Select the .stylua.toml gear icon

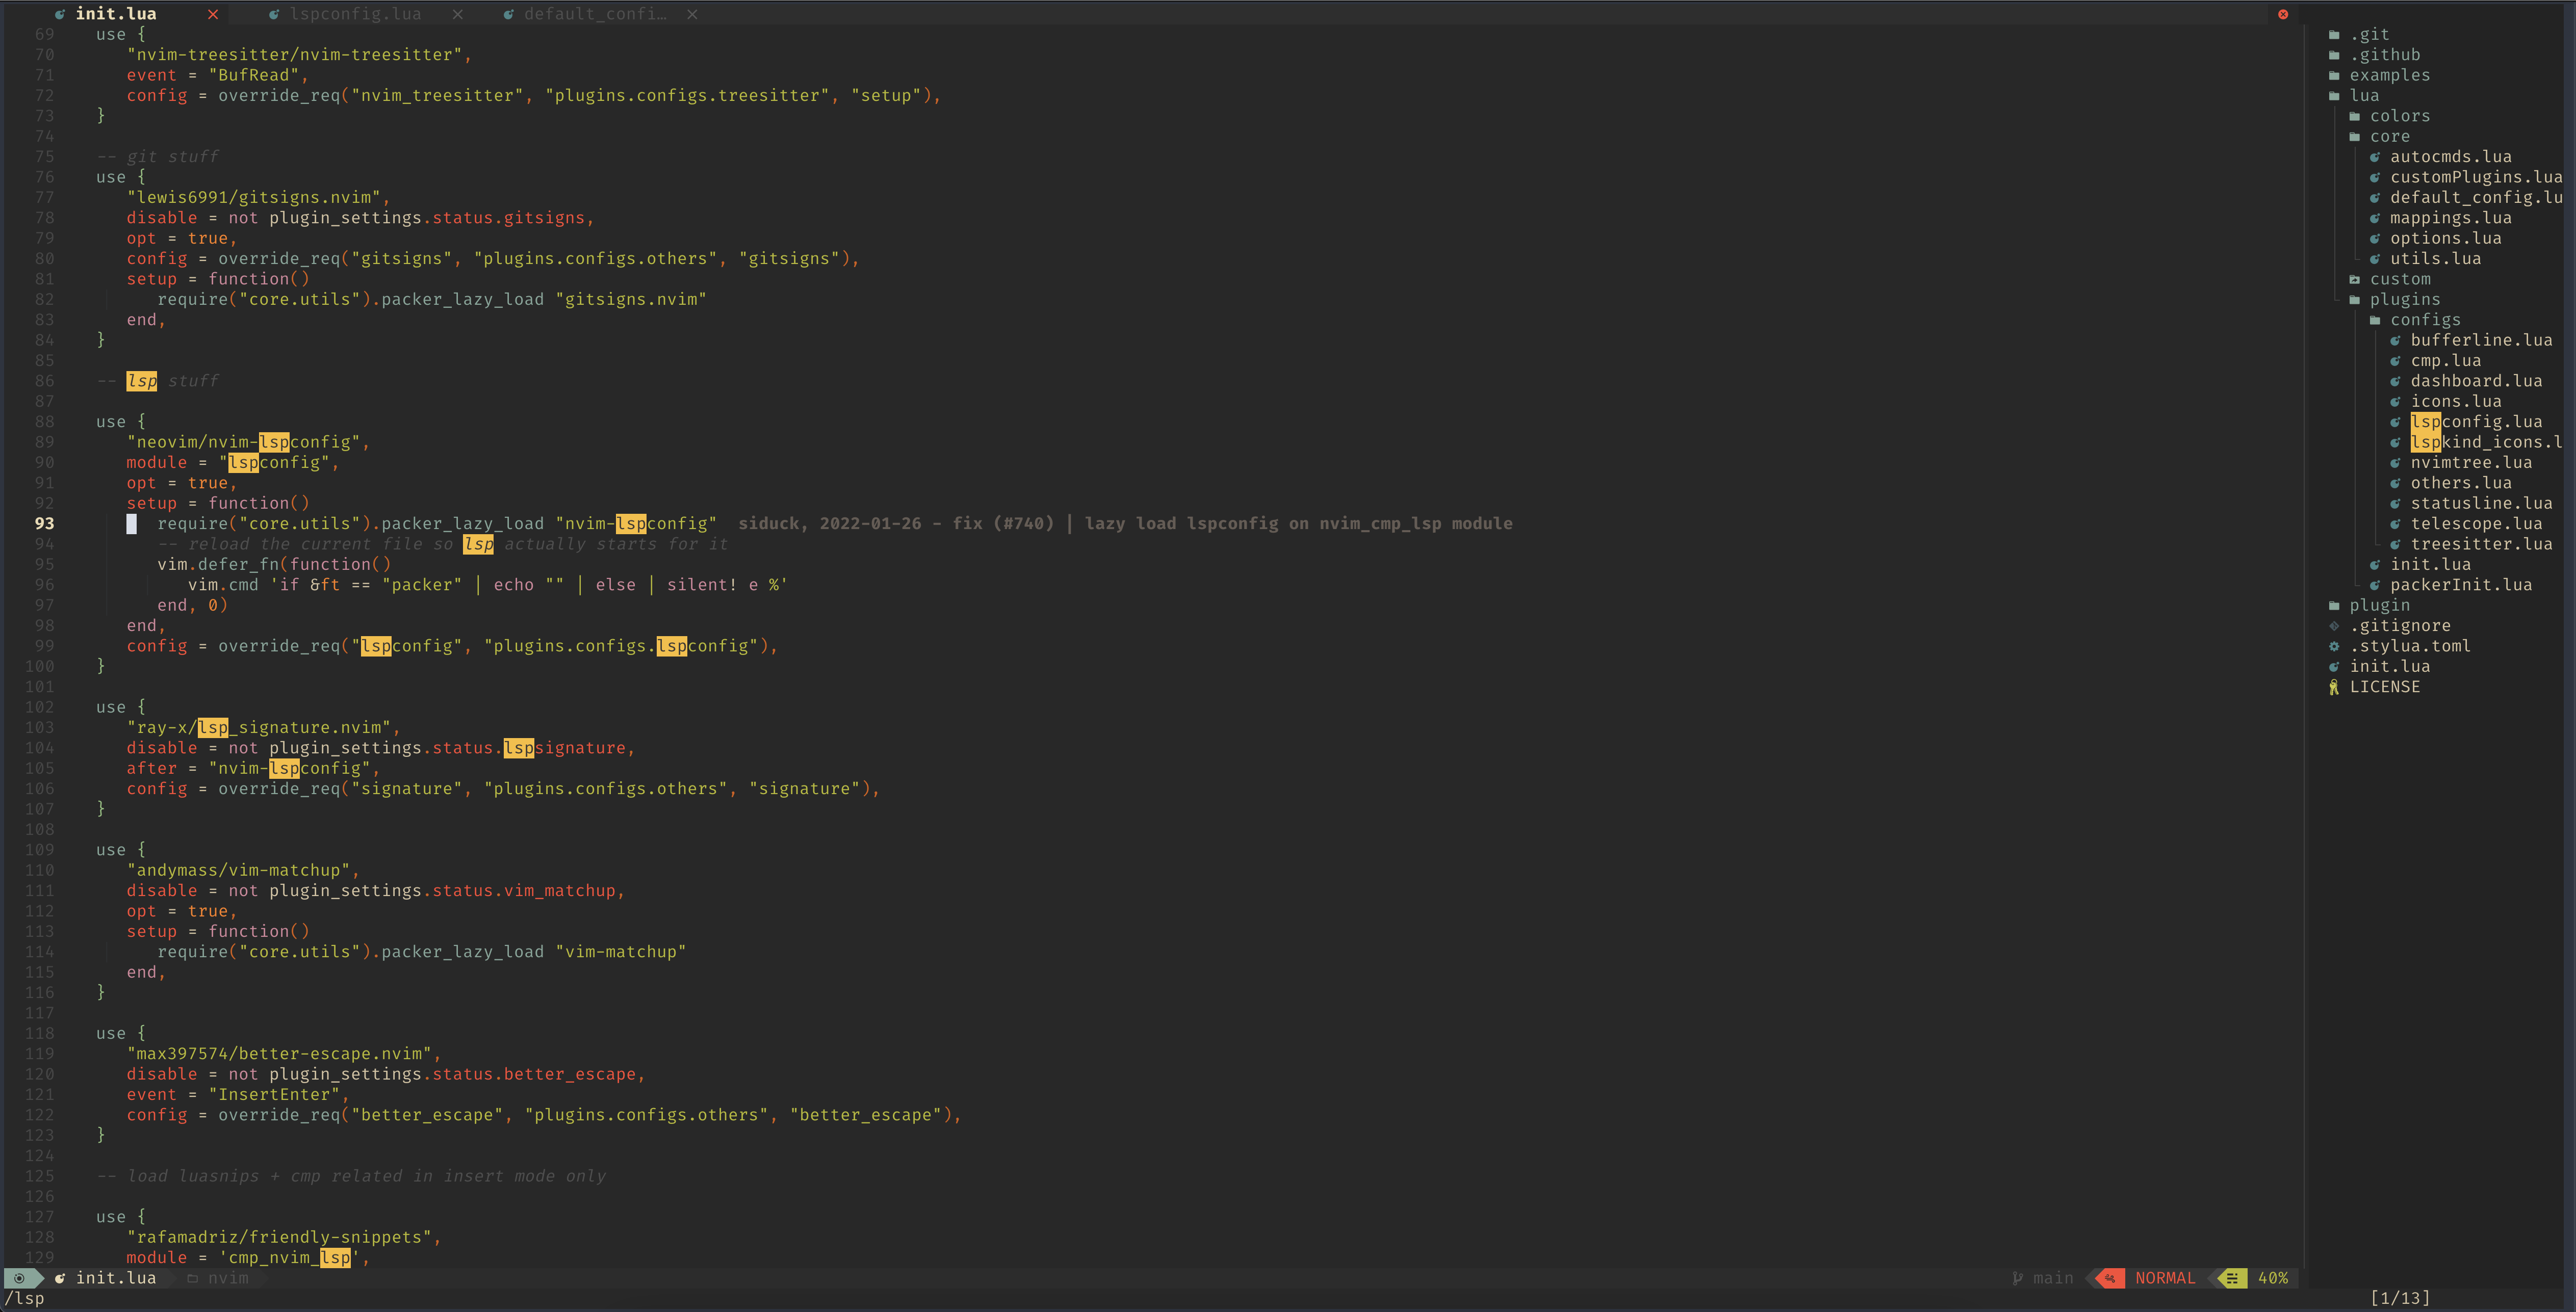coord(2335,646)
